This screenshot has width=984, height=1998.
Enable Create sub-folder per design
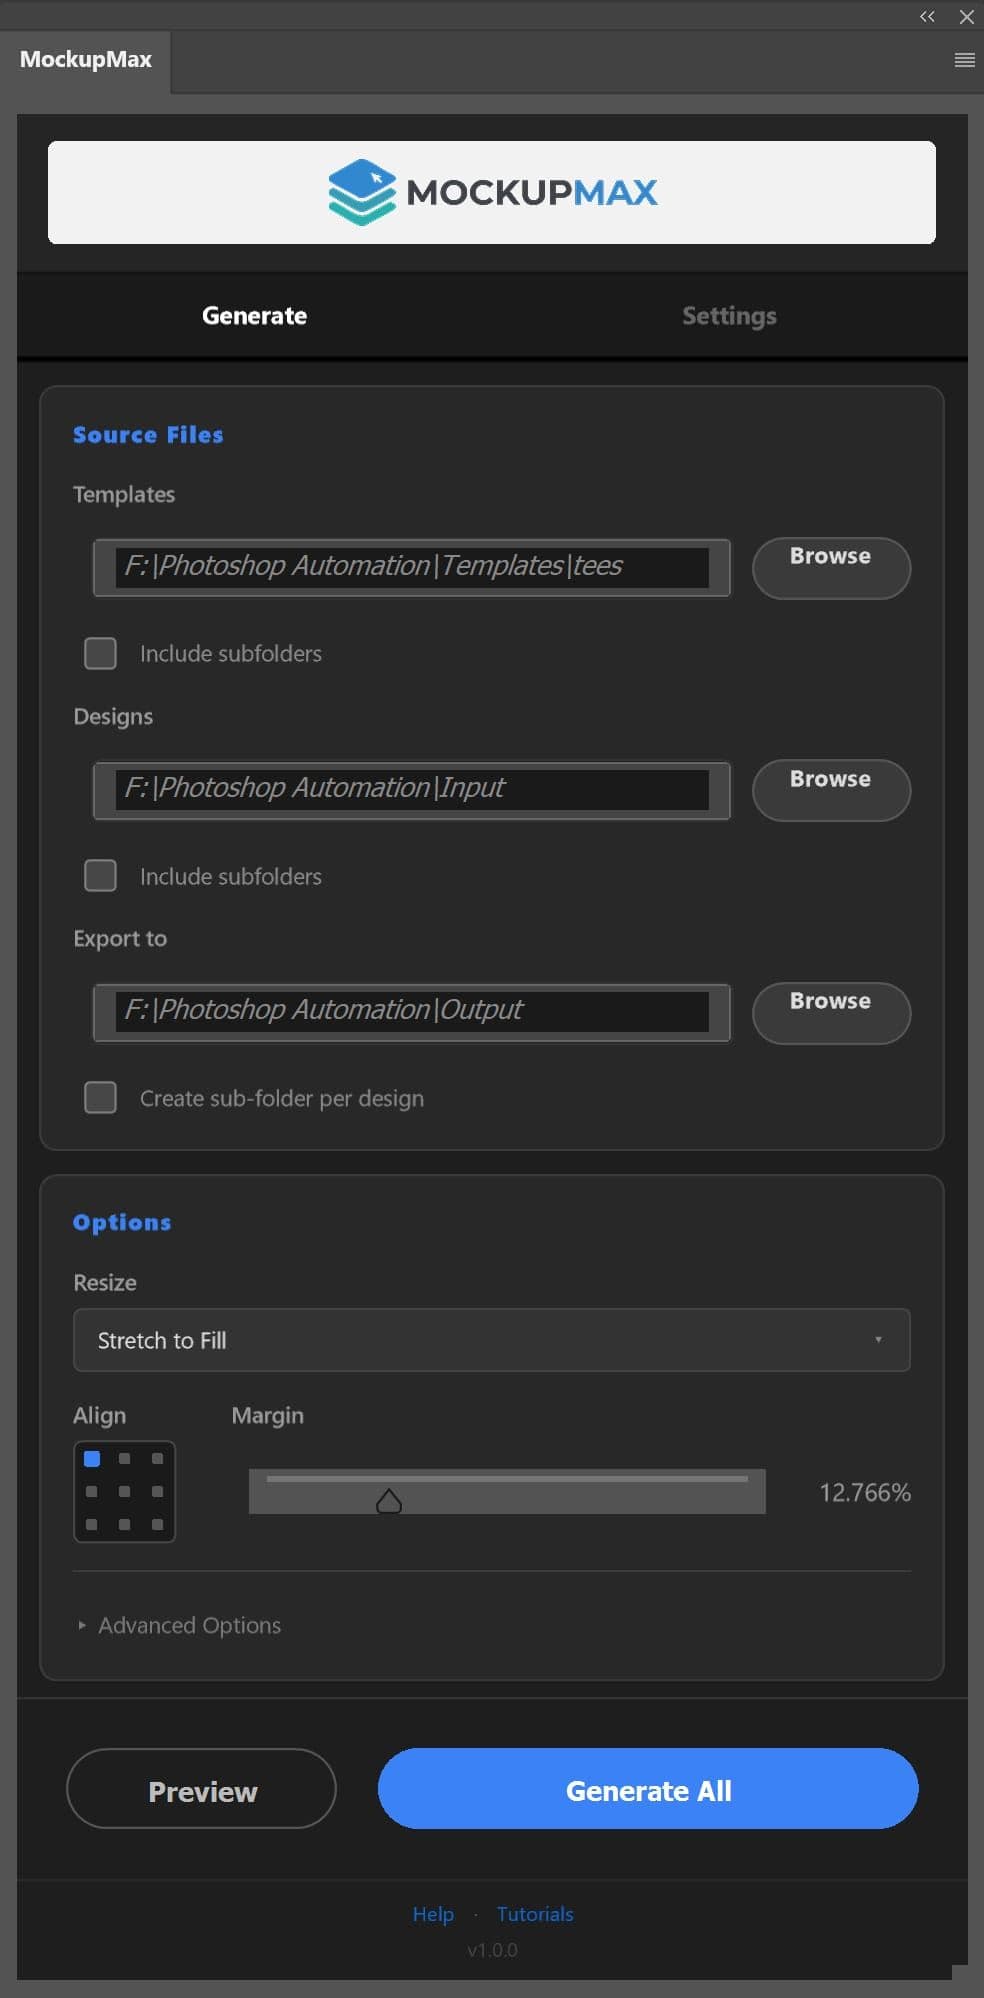tap(100, 1097)
